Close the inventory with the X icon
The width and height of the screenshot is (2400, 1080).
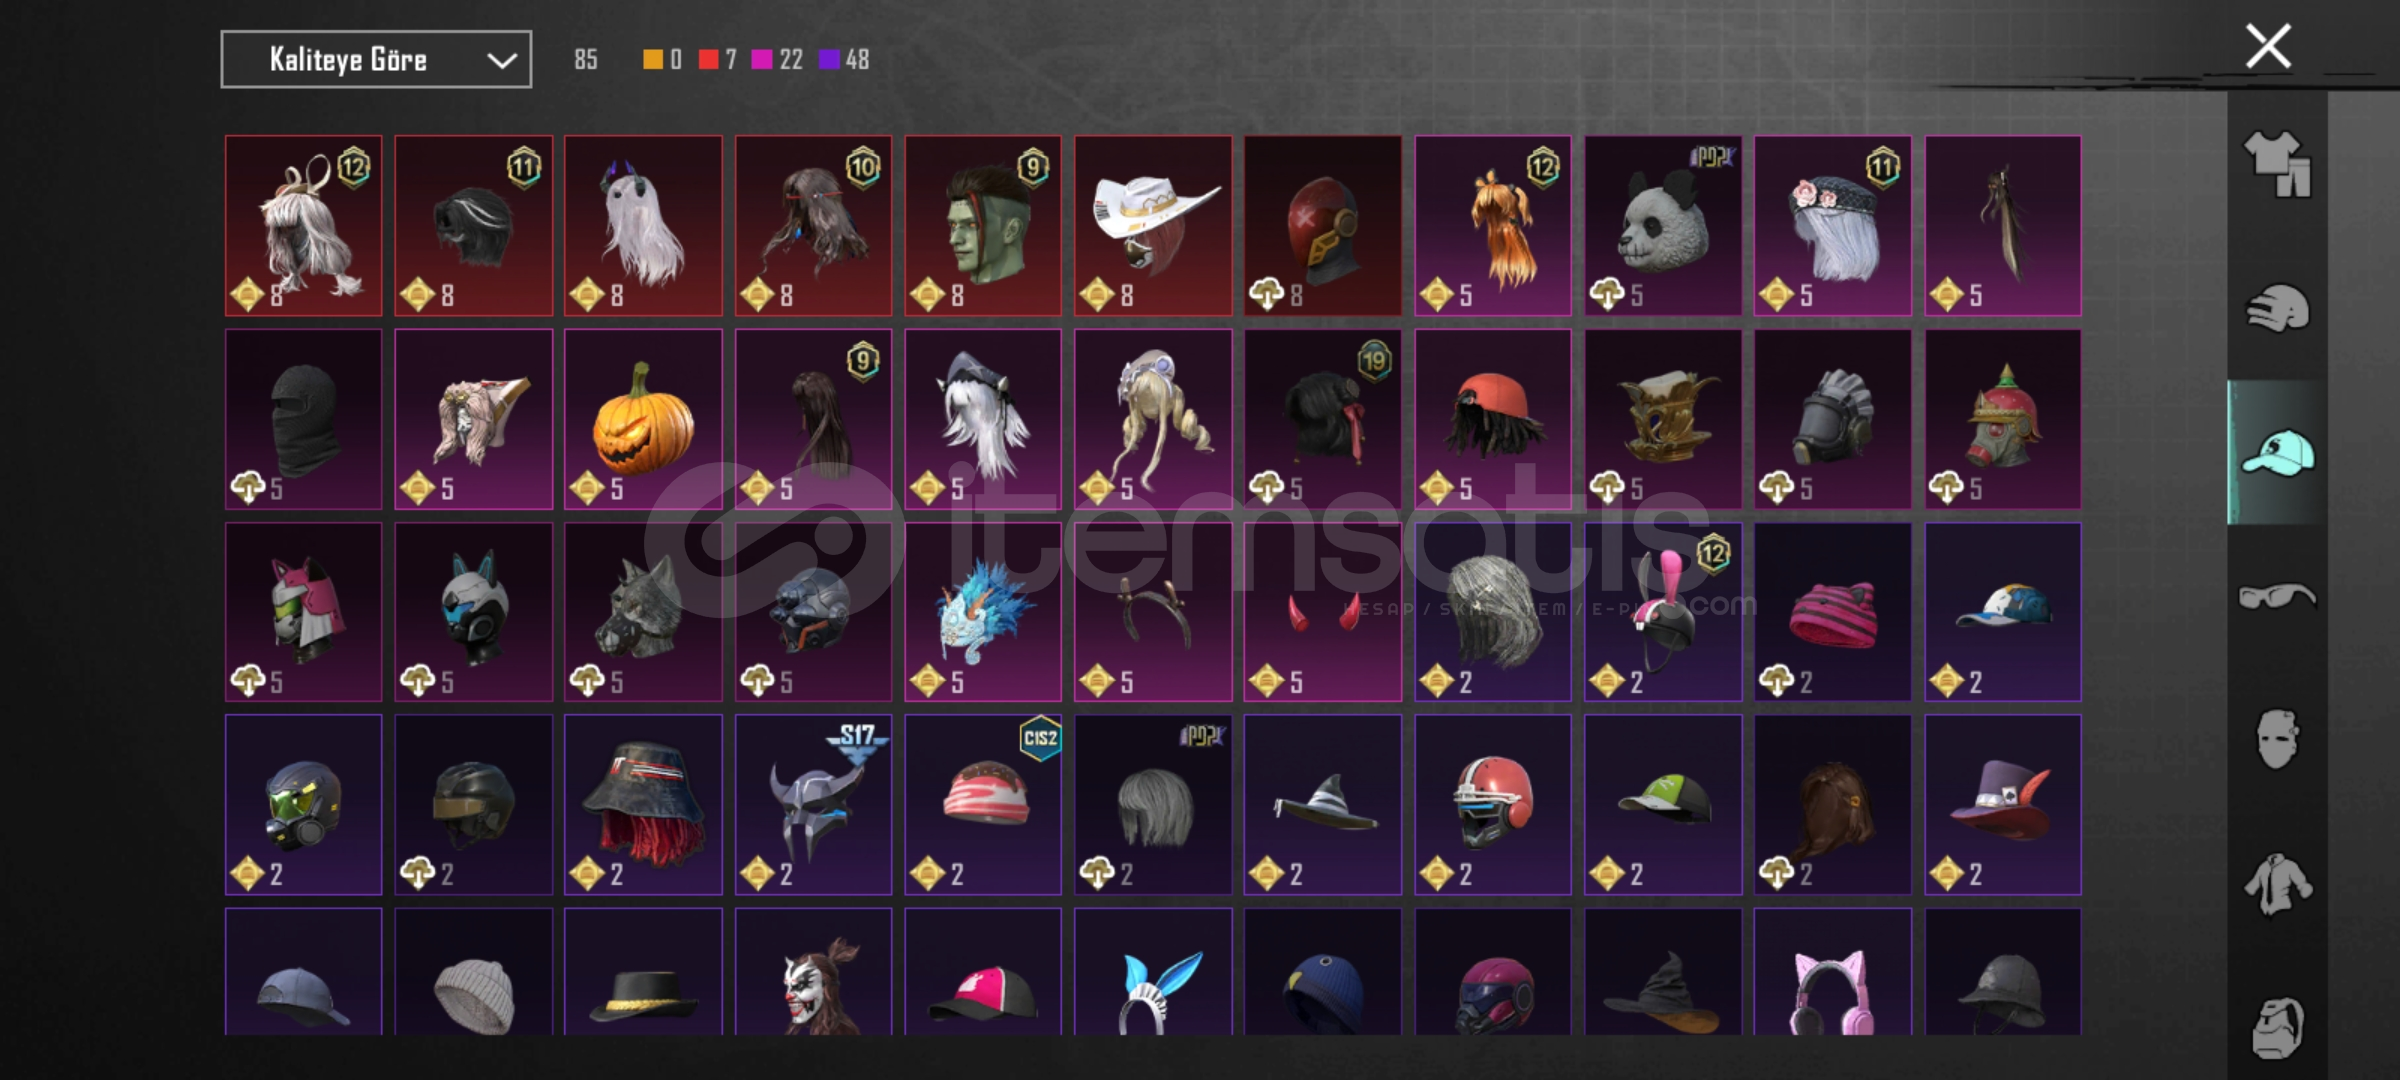coord(2268,46)
